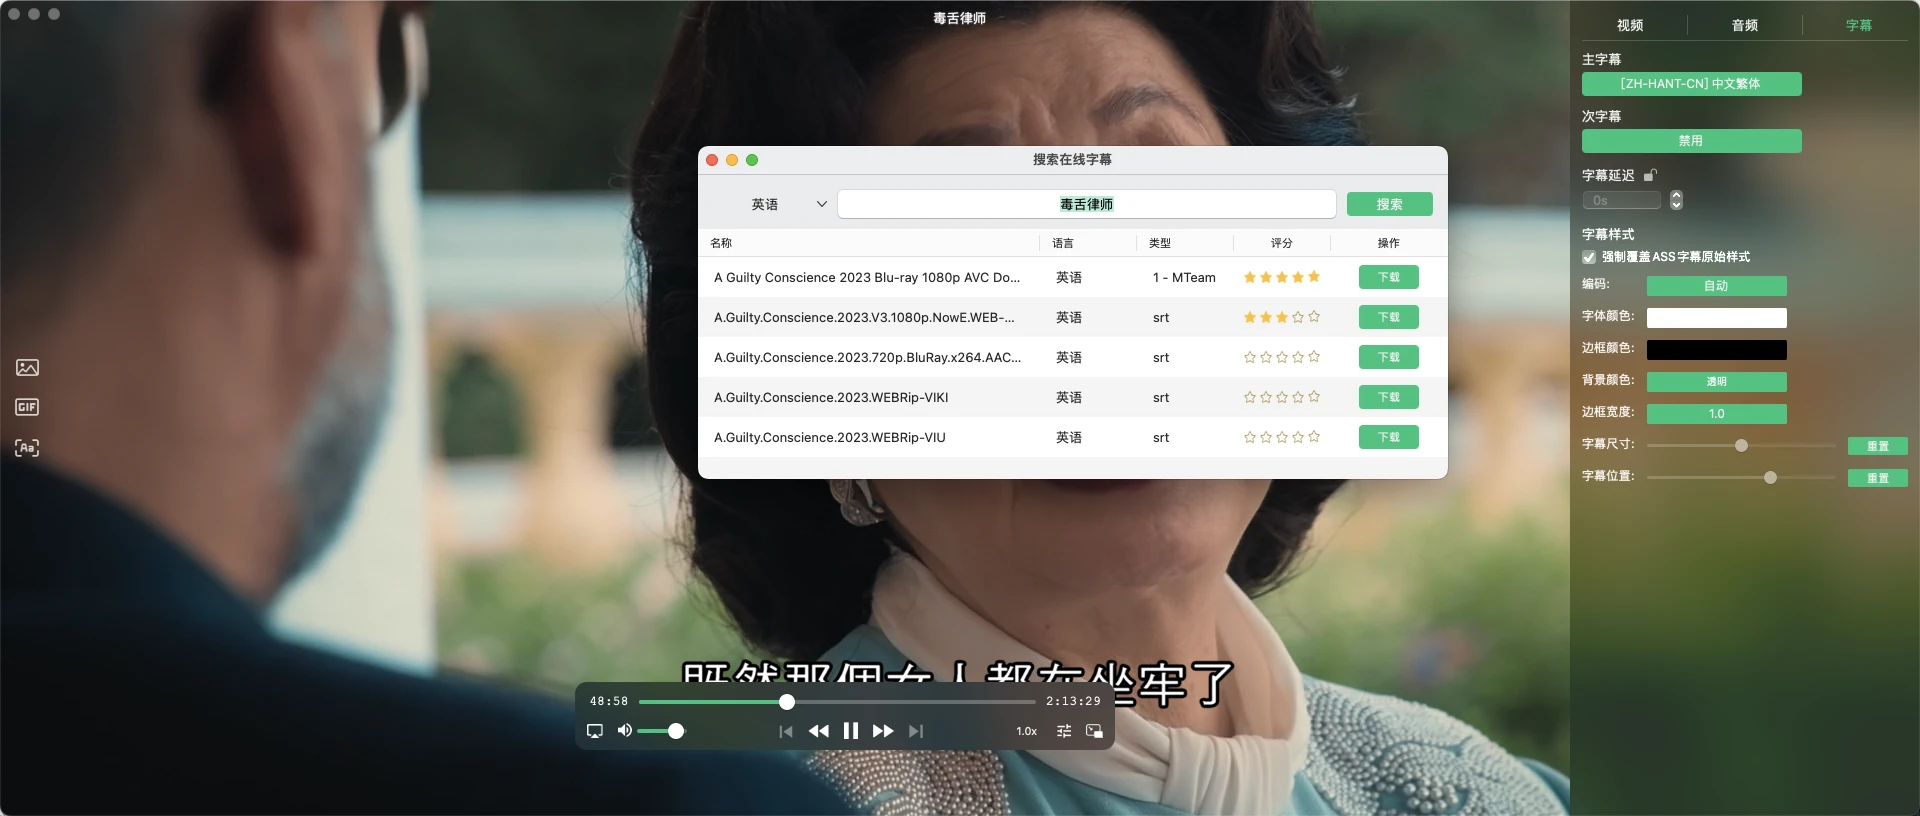Open the background color 透明 selector
The height and width of the screenshot is (816, 1920).
(1717, 382)
